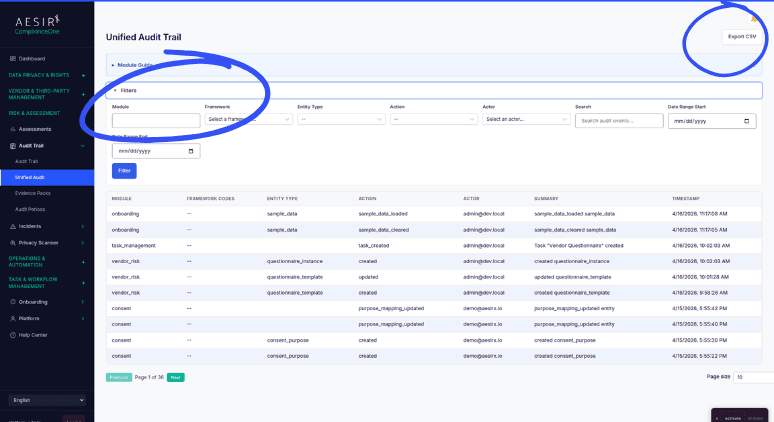This screenshot has height=422, width=774.
Task: Expand the Incidents submenu chevron
Action: (82, 227)
